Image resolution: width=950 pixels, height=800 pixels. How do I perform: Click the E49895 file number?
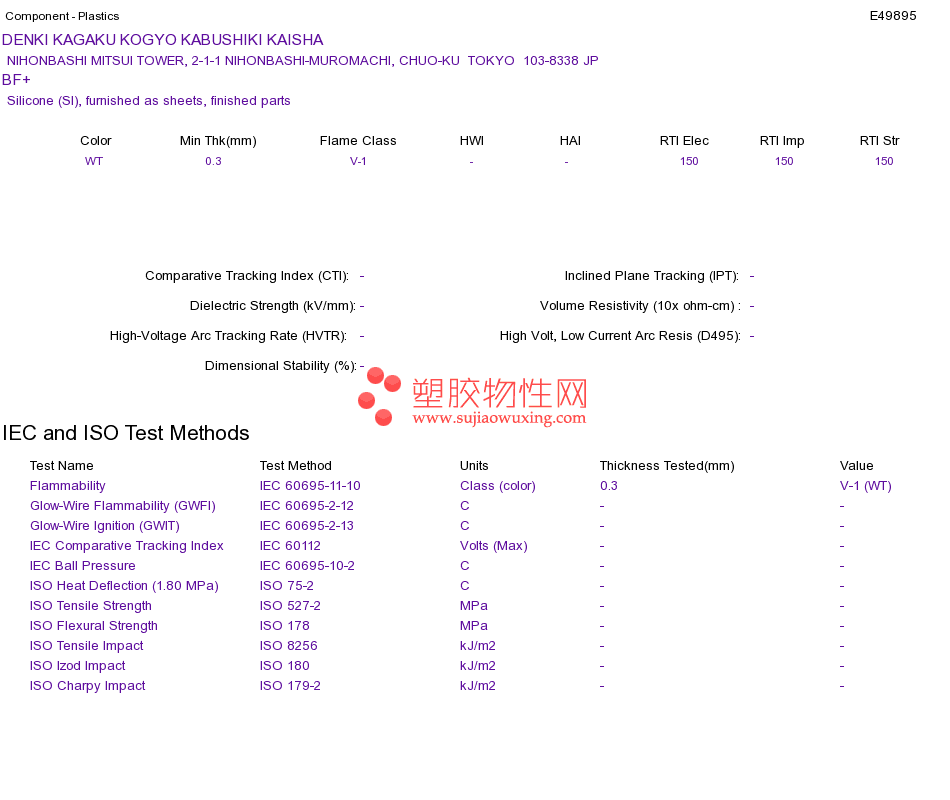click(893, 16)
